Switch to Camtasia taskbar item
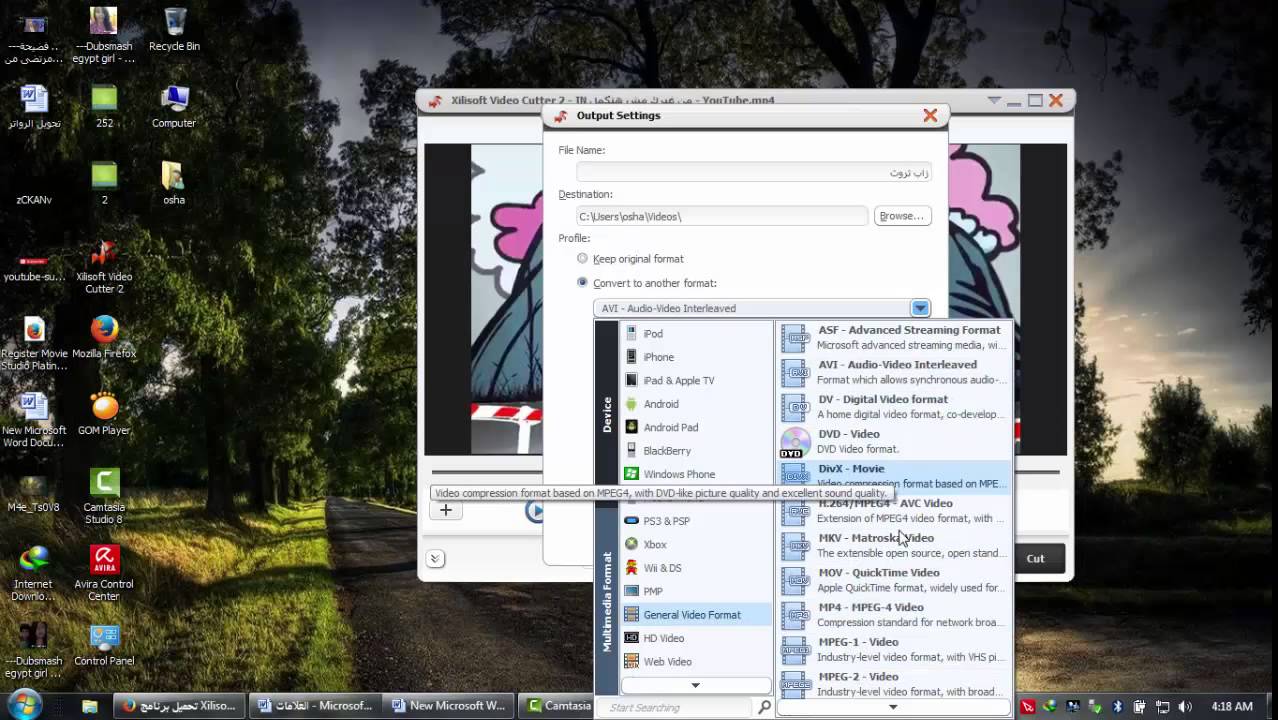The image size is (1278, 720). pos(557,705)
